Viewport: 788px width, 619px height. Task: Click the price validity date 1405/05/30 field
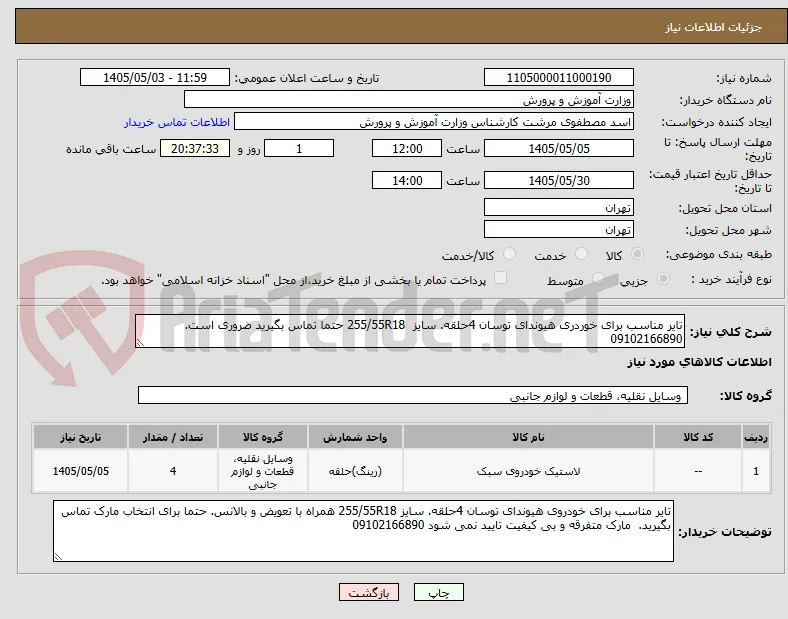coord(558,180)
